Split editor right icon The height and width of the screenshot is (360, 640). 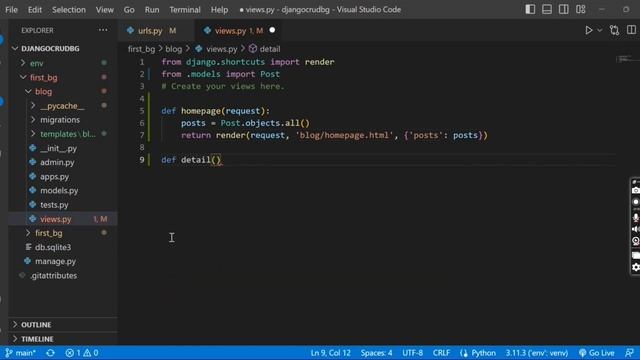pyautogui.click(x=631, y=30)
